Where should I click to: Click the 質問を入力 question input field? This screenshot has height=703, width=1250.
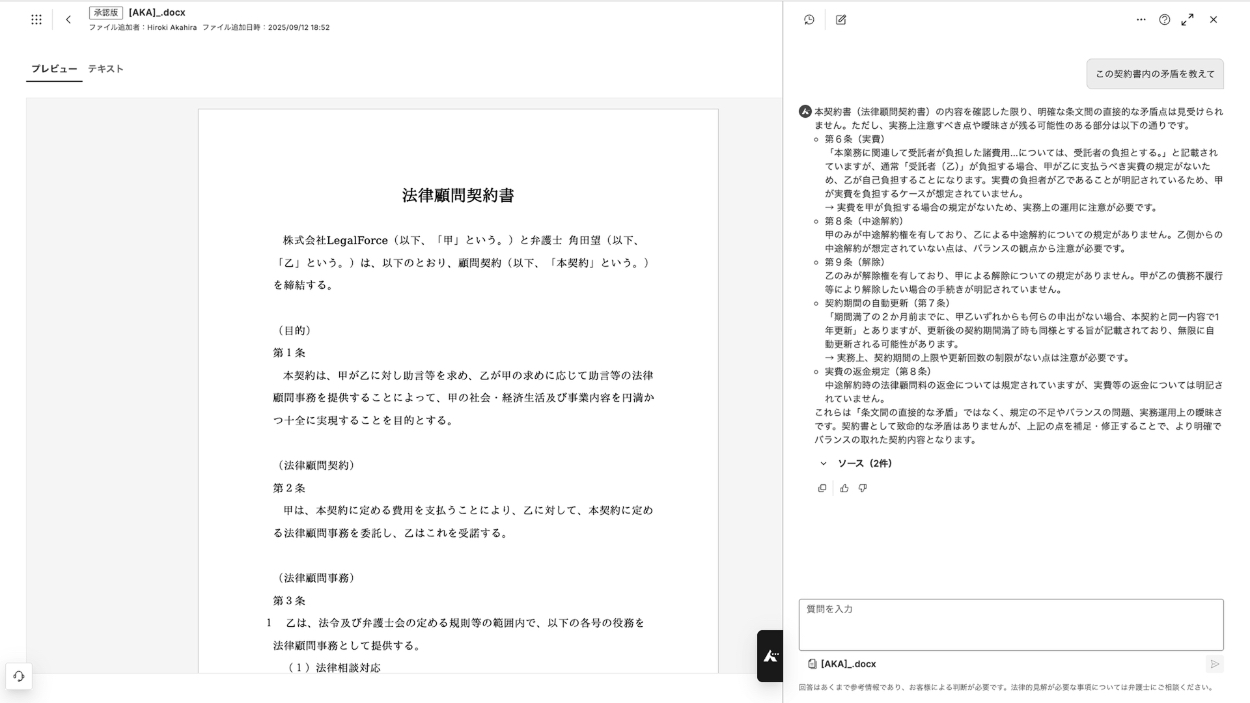click(x=1010, y=624)
